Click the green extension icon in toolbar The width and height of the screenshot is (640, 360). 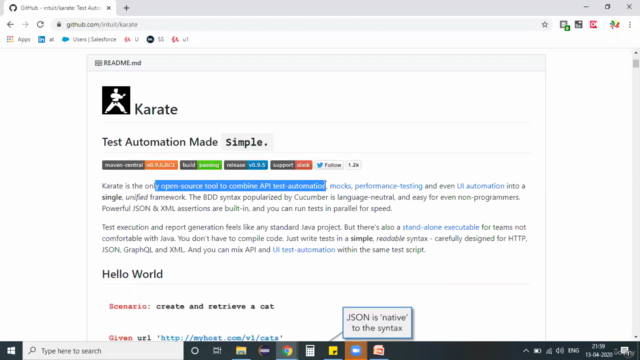click(x=564, y=25)
